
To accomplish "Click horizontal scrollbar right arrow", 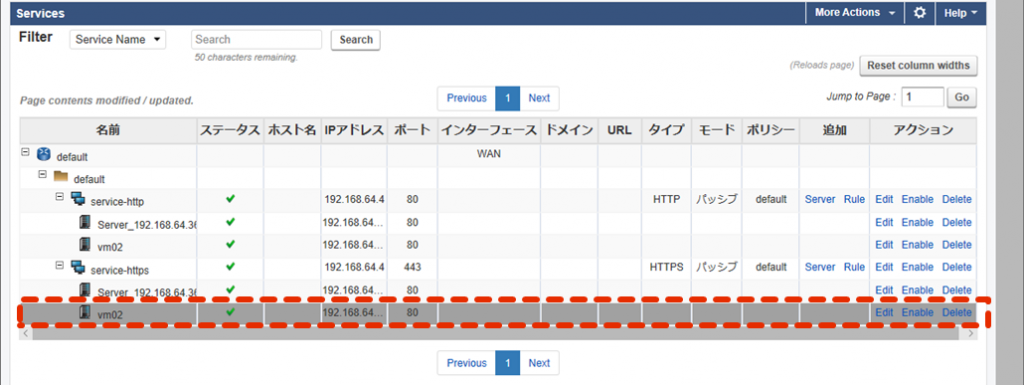I will click(x=970, y=333).
